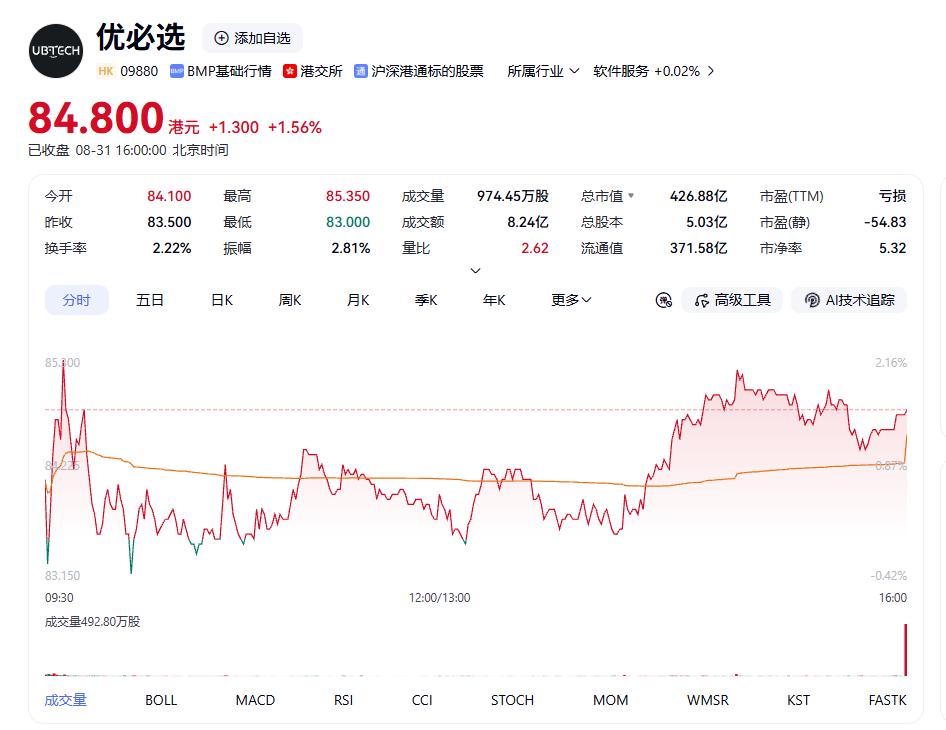Click the 市盈(静) value -54.83
The height and width of the screenshot is (730, 946).
[x=884, y=222]
